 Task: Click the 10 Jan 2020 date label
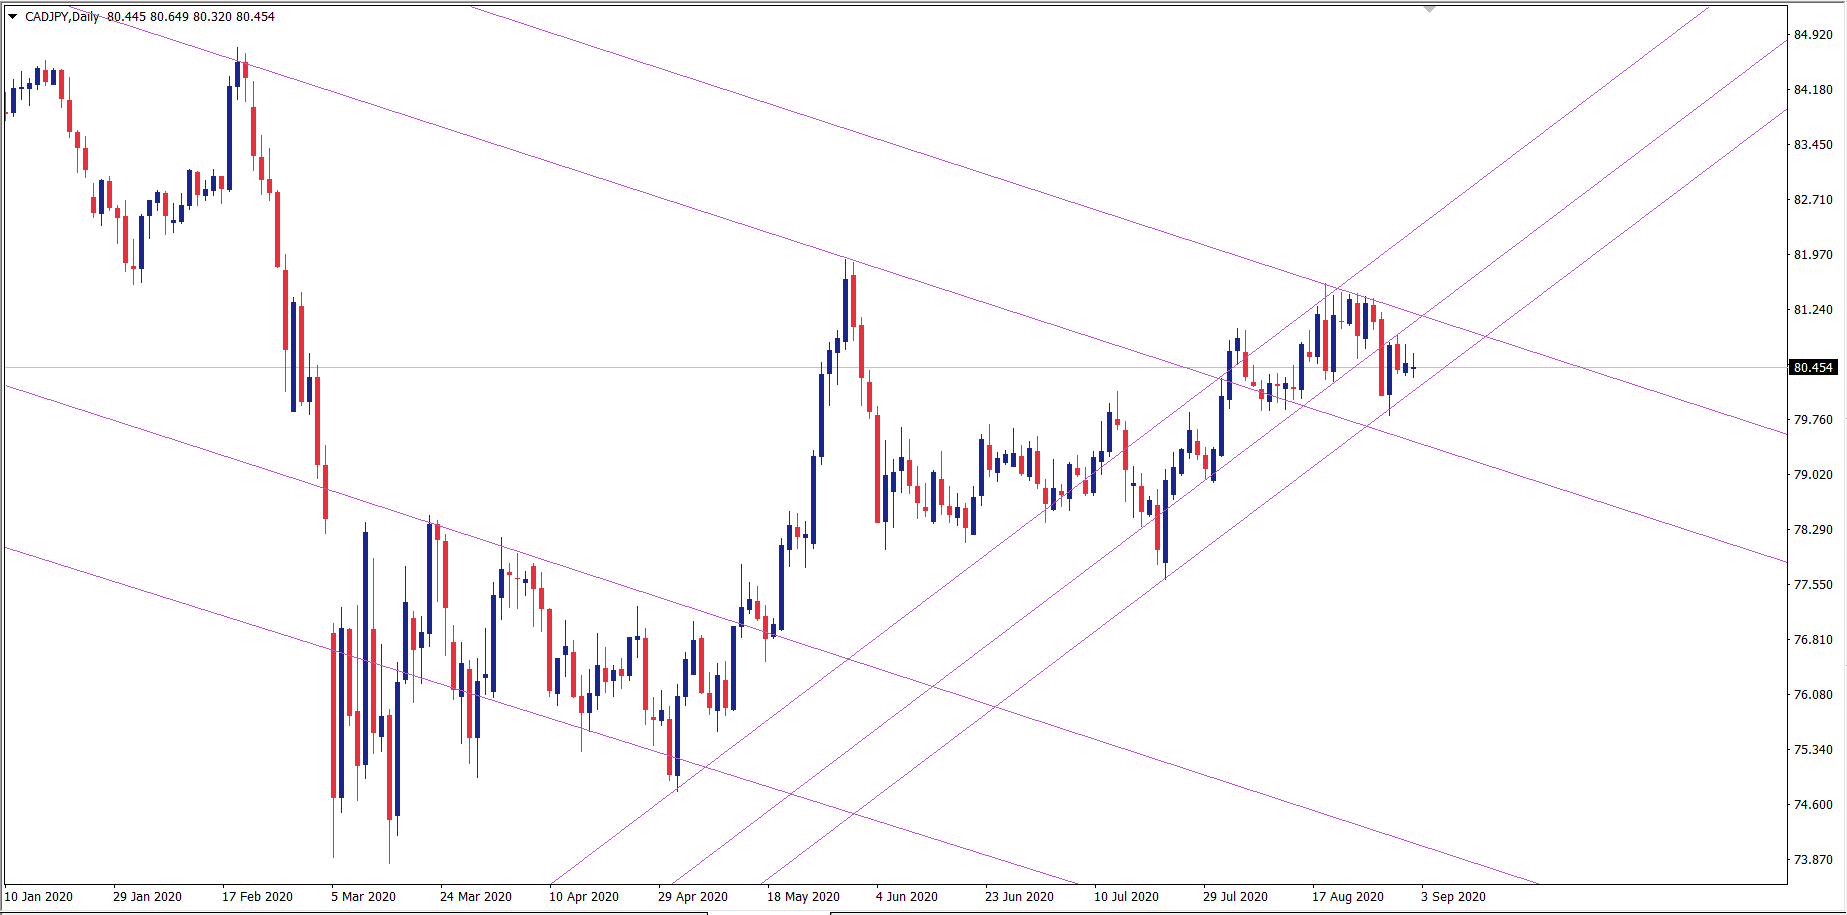[39, 896]
